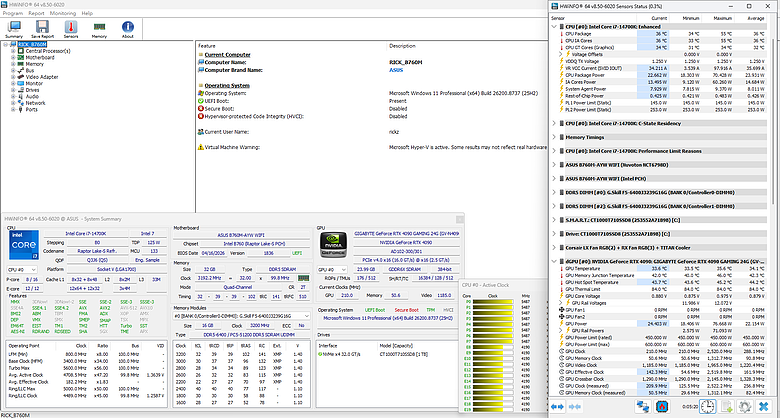Expand the Voltage Offsets row
This screenshot has height=418, width=780.
[x=561, y=54]
